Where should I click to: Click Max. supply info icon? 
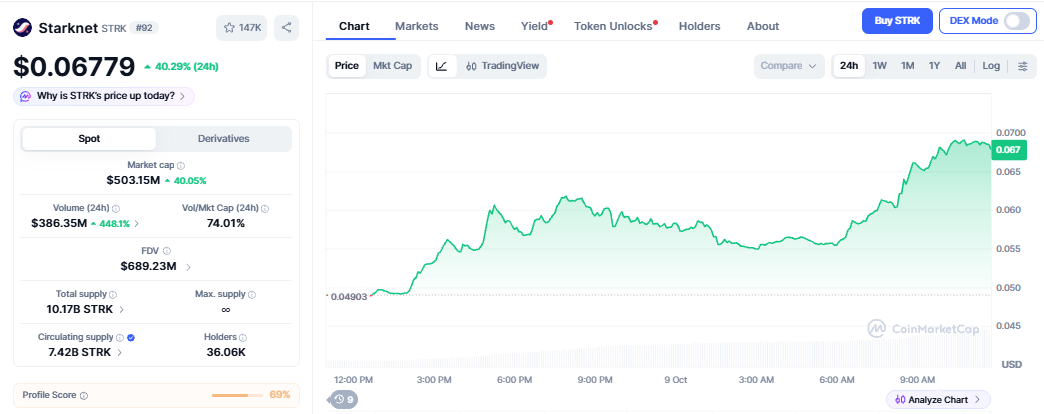(x=252, y=294)
